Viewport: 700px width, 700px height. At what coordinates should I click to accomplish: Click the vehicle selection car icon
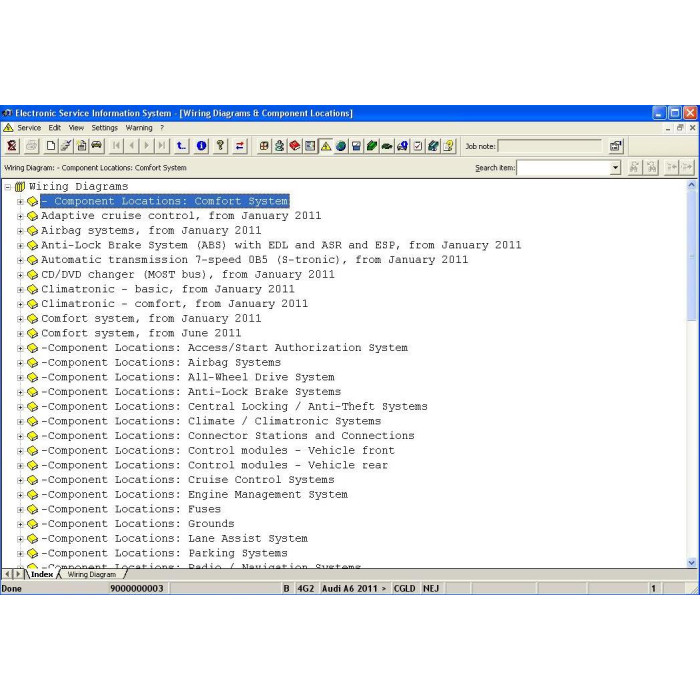96,146
